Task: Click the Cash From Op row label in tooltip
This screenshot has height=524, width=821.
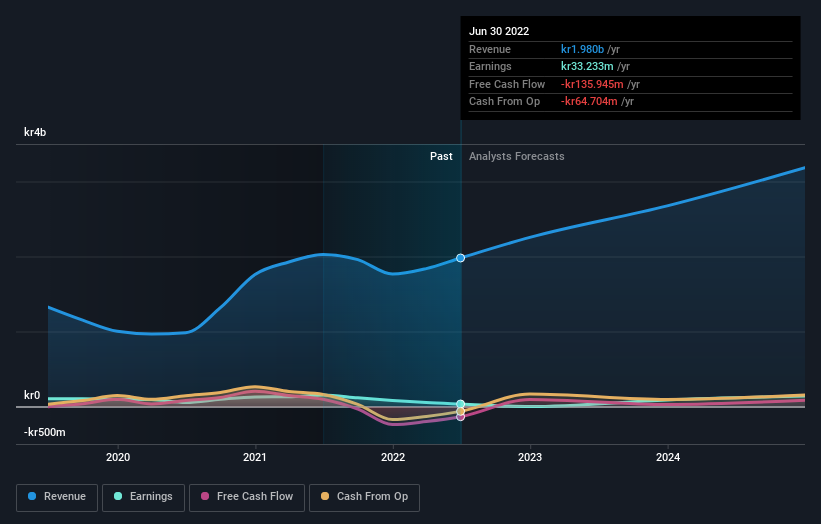Action: pyautogui.click(x=504, y=102)
